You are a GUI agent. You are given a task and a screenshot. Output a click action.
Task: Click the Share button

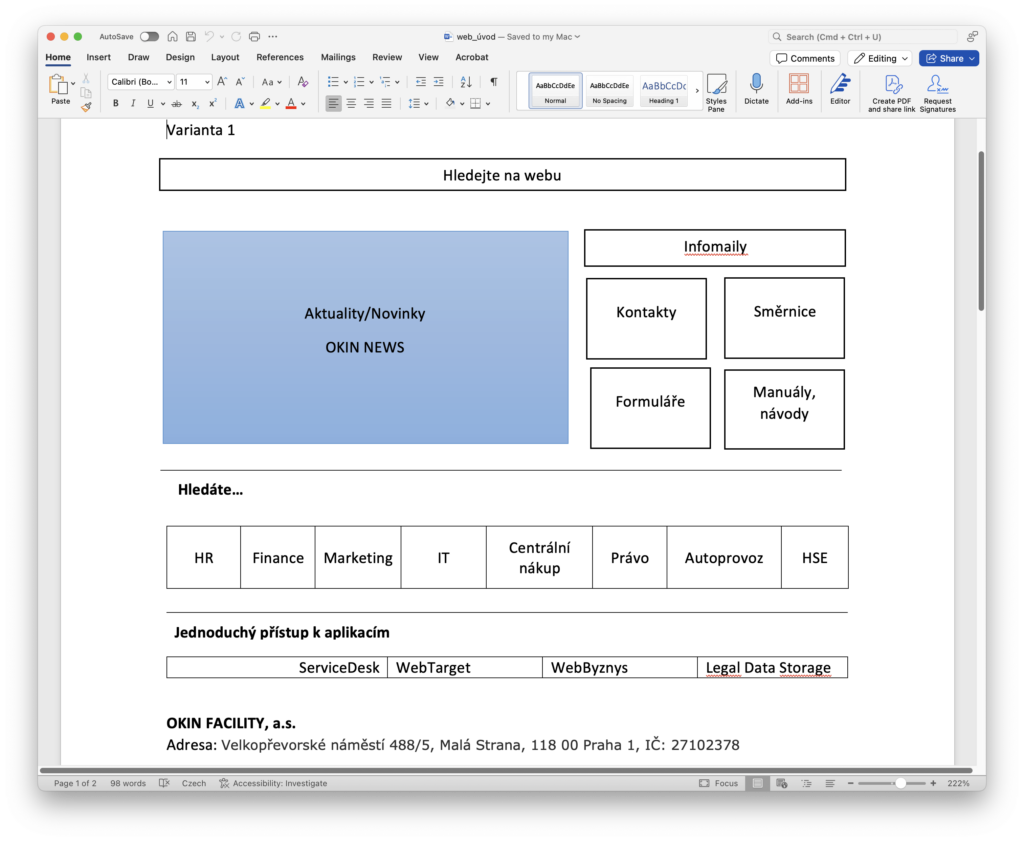pyautogui.click(x=949, y=58)
